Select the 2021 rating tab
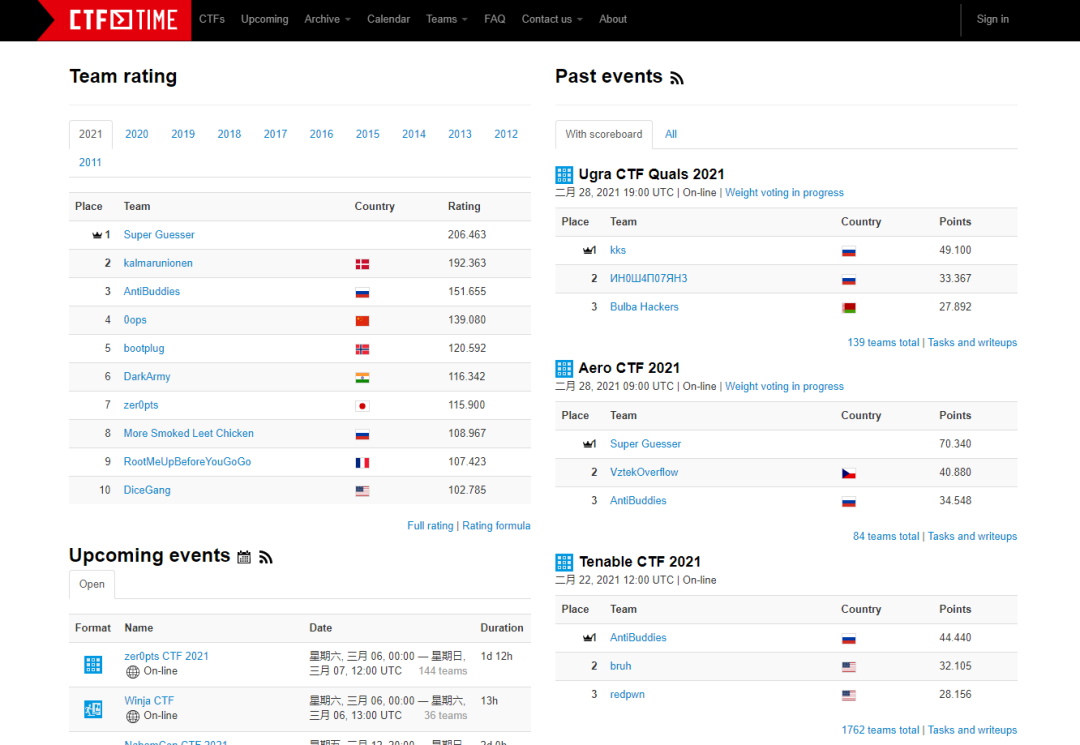 click(x=90, y=134)
